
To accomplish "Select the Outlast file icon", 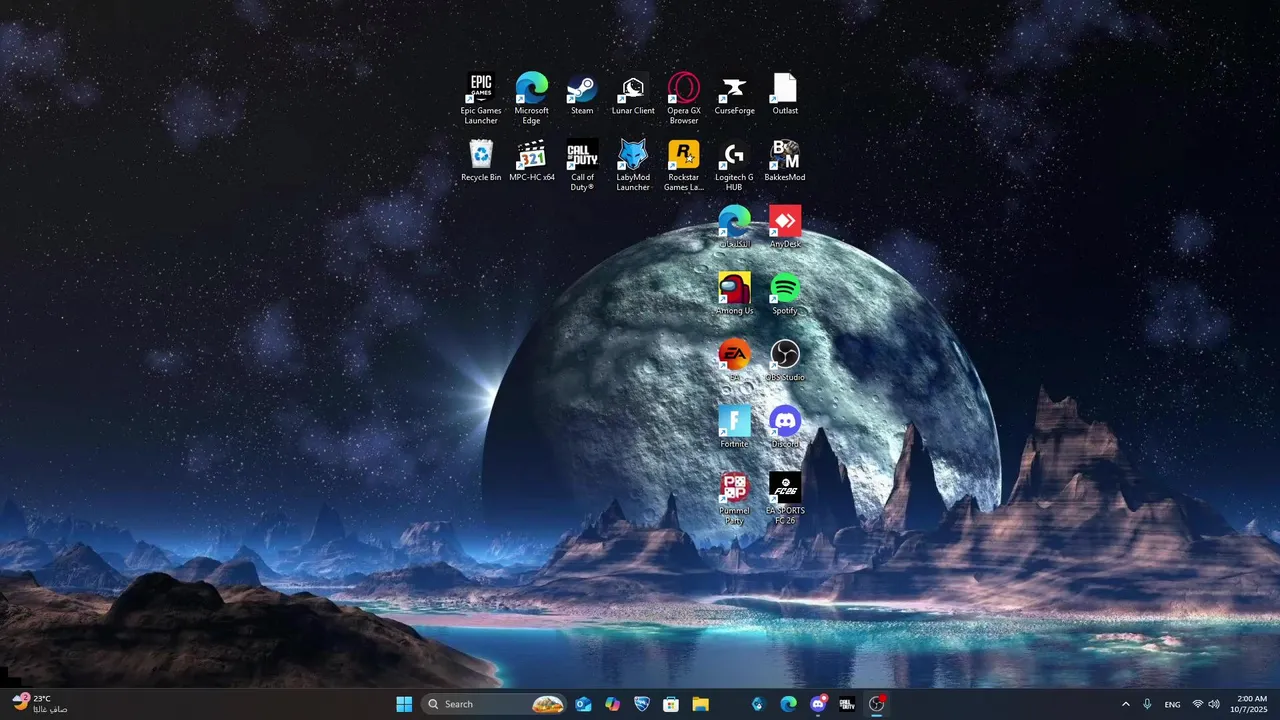I will pos(785,94).
